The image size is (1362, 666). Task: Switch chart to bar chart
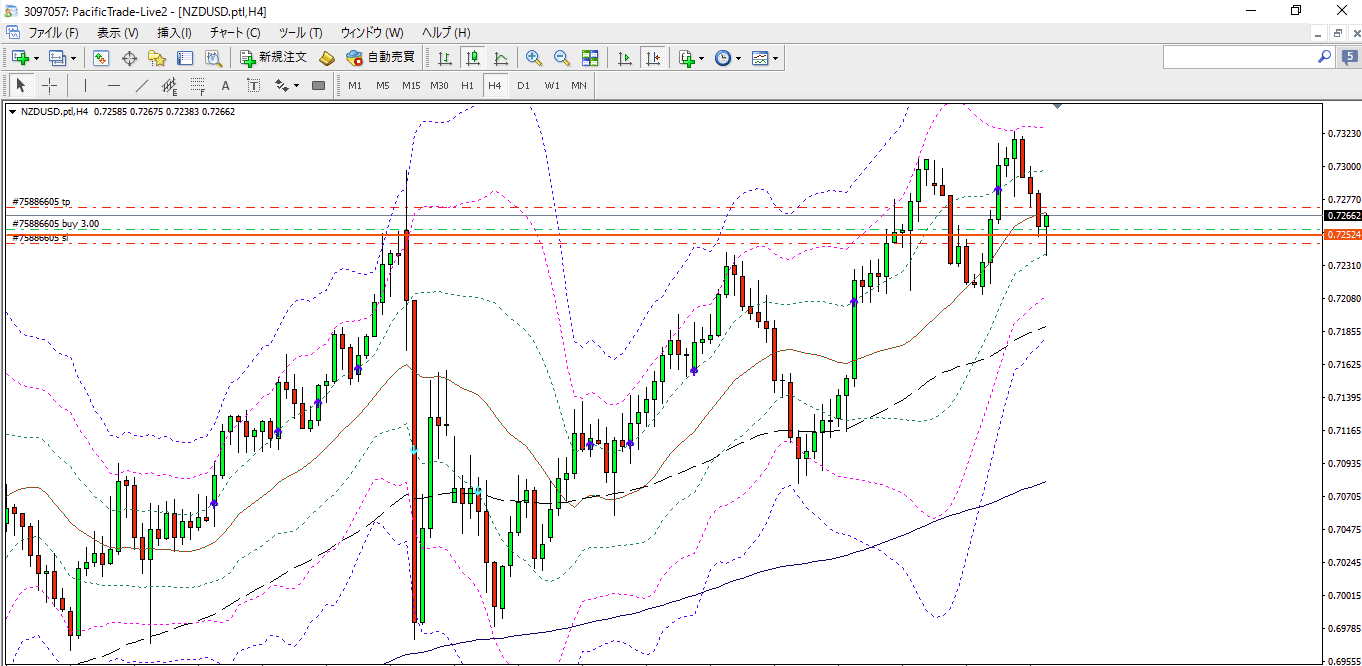point(444,58)
